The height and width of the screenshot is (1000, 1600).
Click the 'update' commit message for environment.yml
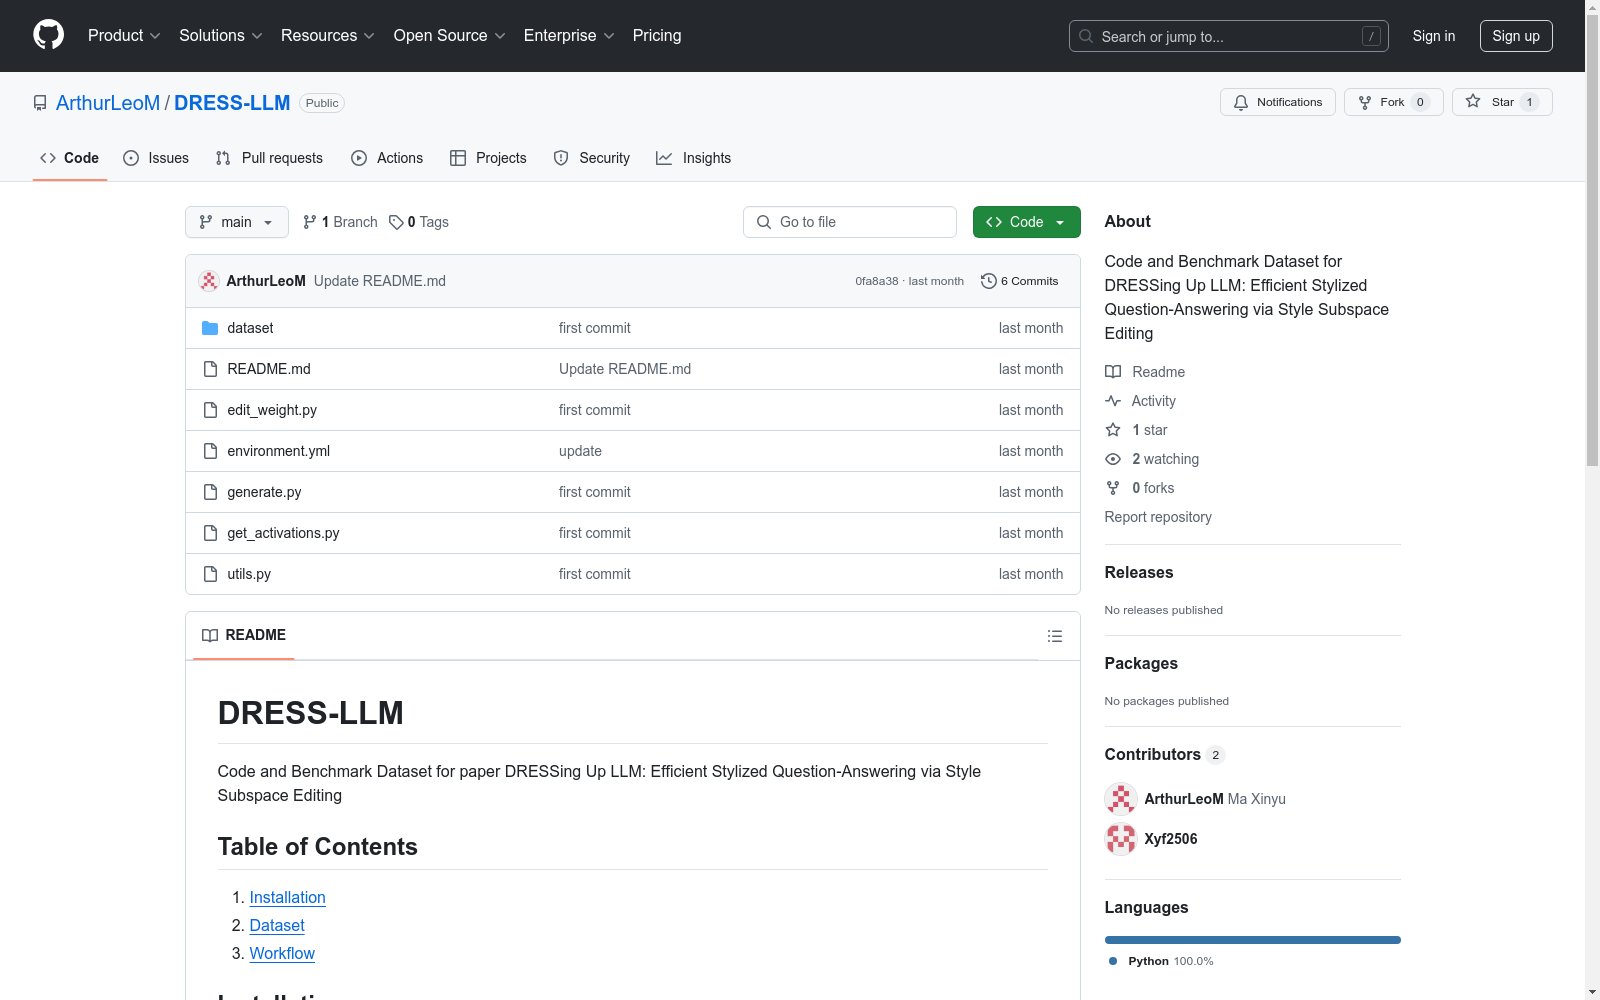click(x=580, y=451)
